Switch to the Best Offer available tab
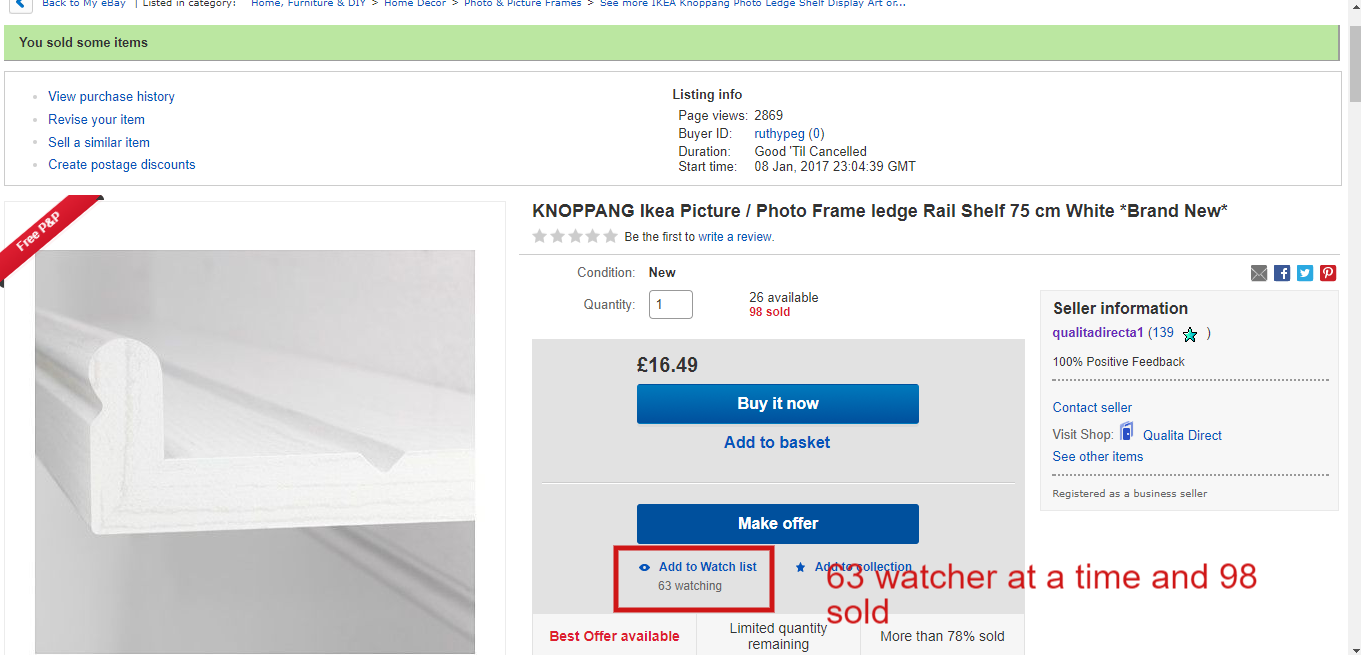The height and width of the screenshot is (655, 1361). (x=614, y=634)
